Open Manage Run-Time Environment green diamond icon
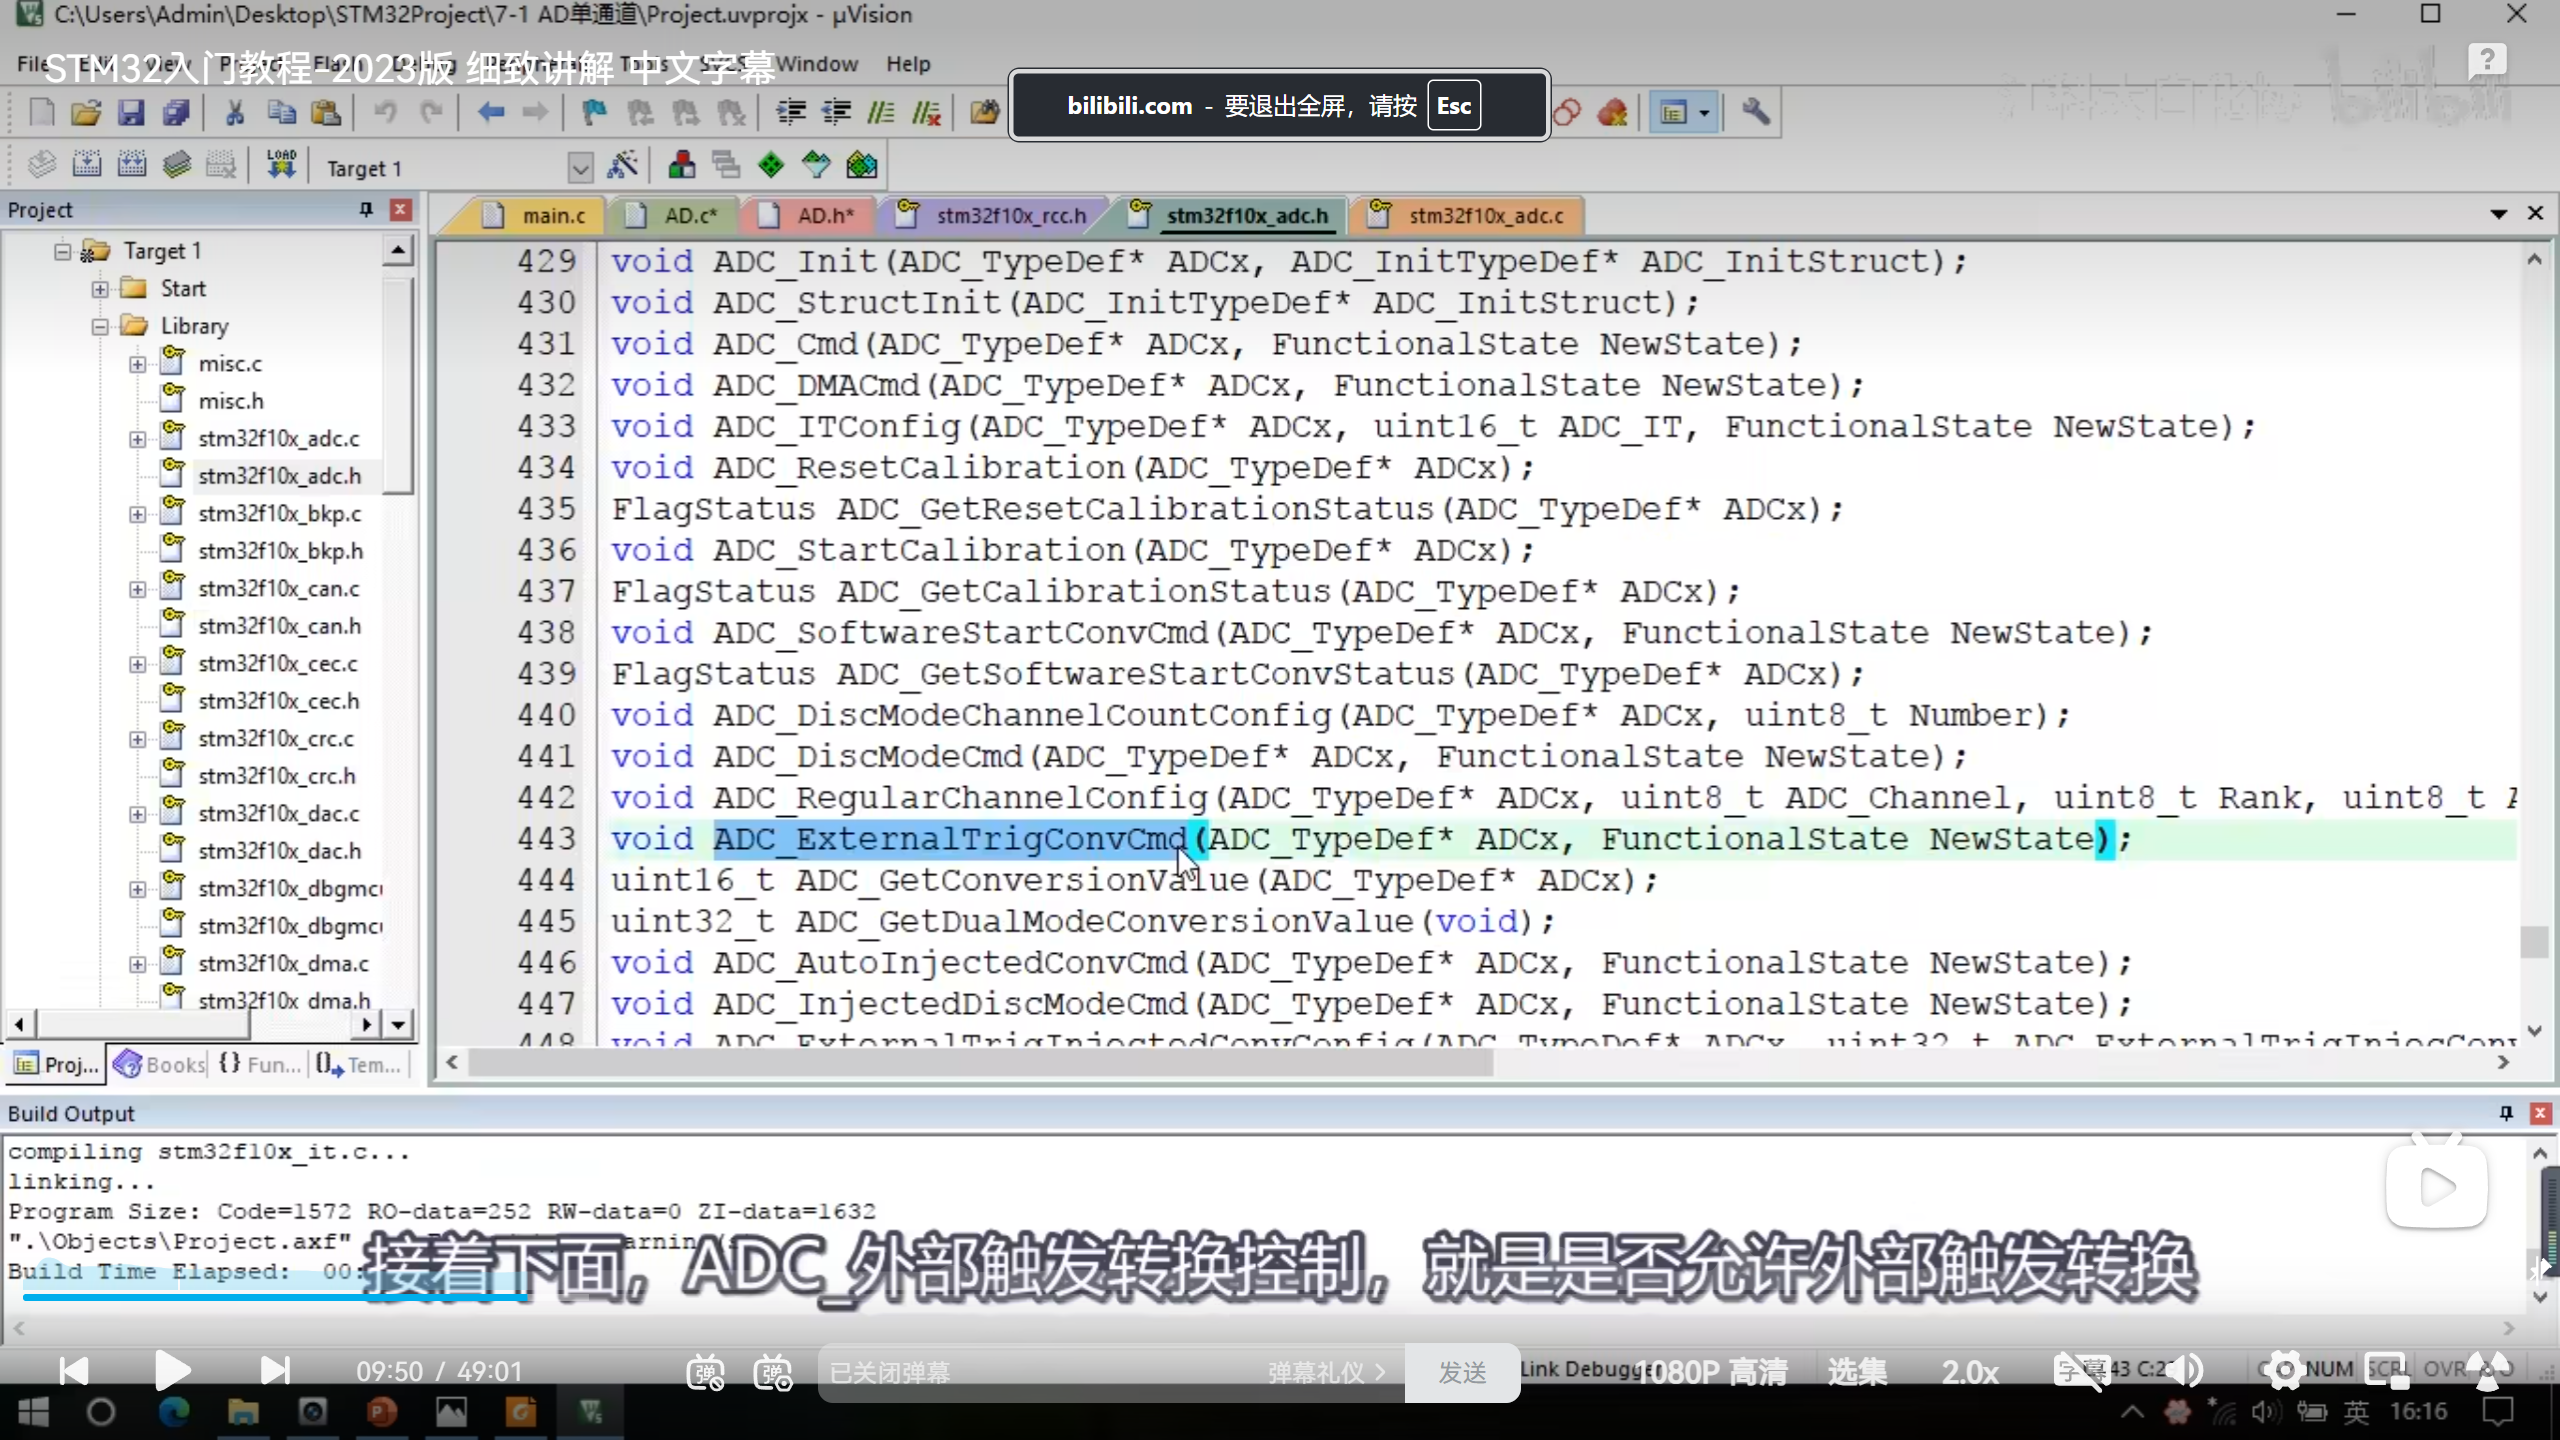The image size is (2560, 1440). 771,165
